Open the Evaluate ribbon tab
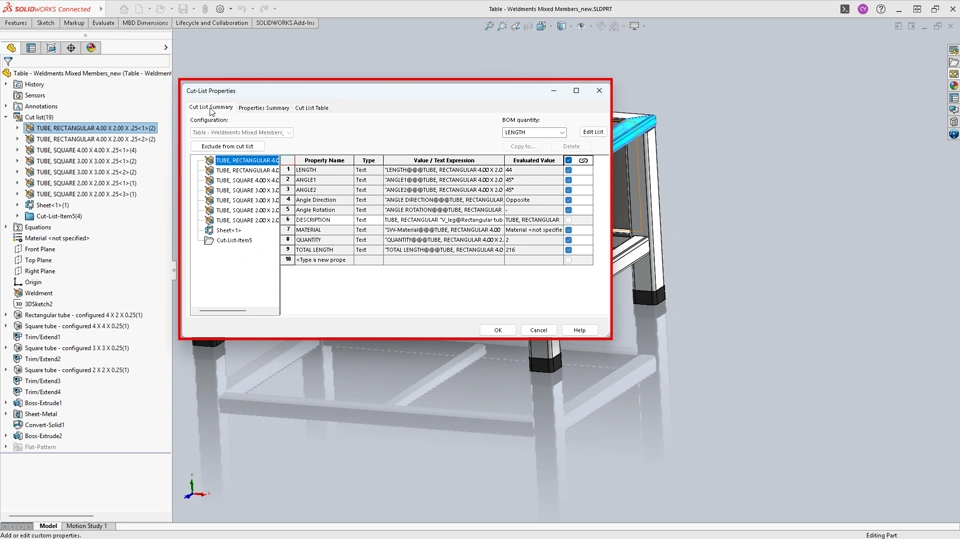 [103, 23]
